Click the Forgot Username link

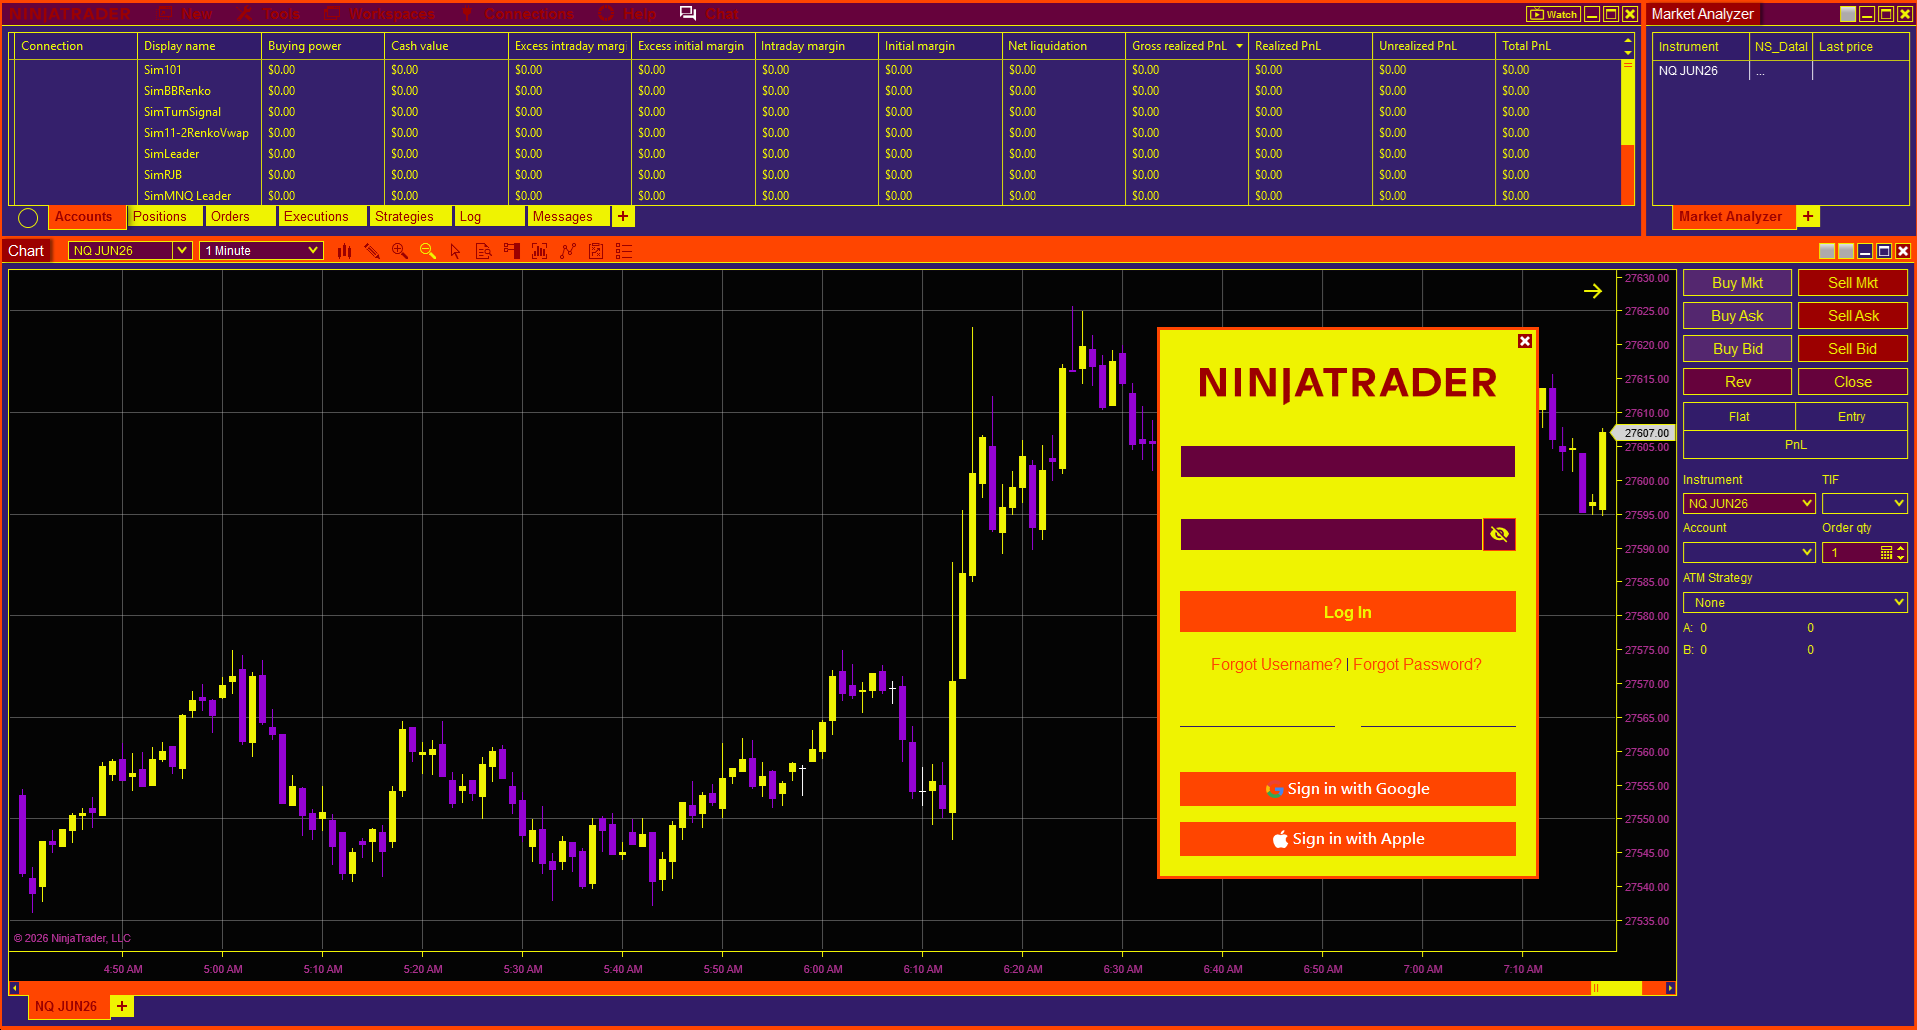point(1276,665)
